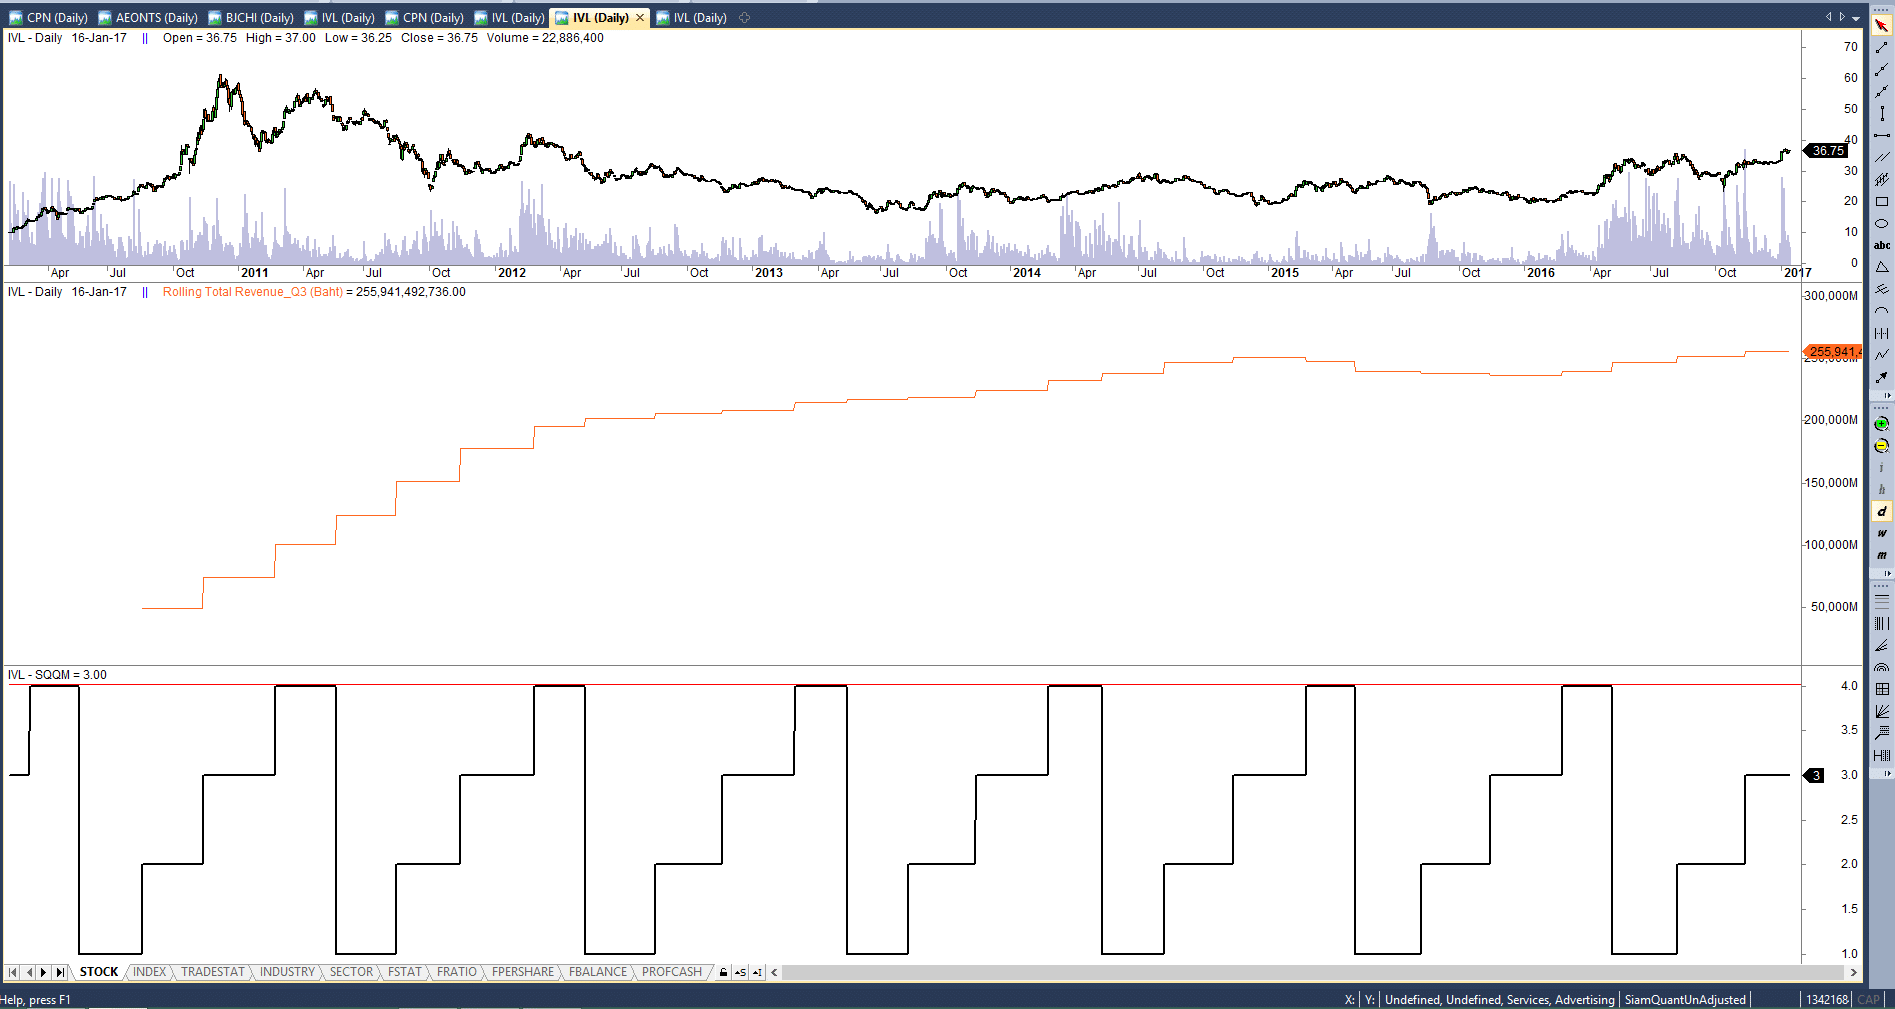Select the rectangle drawing tool
Screen dimensions: 1895x1009
pos(1881,201)
